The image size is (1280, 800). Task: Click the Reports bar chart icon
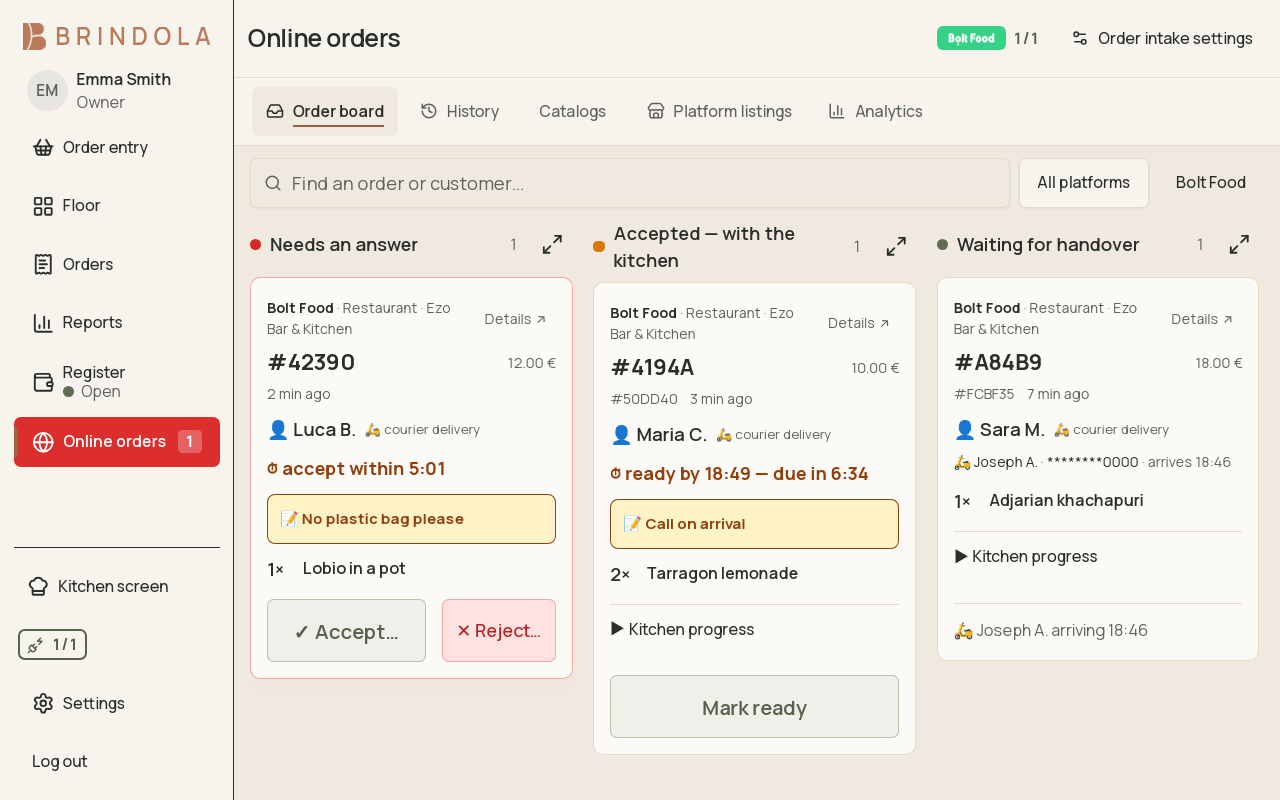tap(43, 322)
